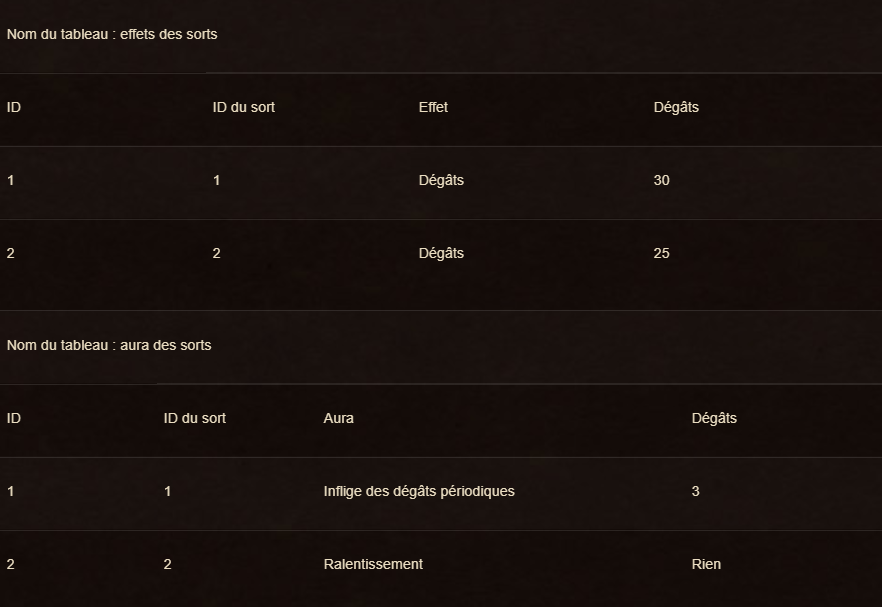The height and width of the screenshot is (607, 882).
Task: Select the "Rien" damage cell
Action: [x=706, y=564]
